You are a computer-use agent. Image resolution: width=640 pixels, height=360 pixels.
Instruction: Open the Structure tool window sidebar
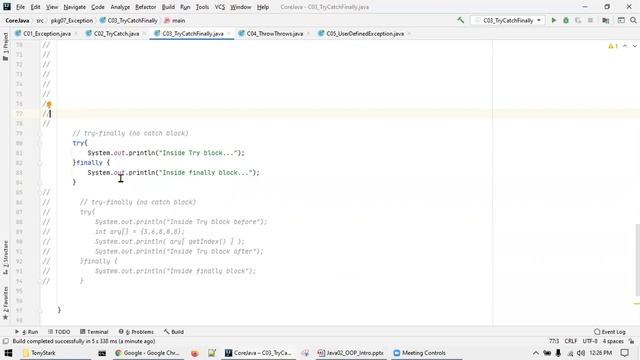[x=5, y=258]
